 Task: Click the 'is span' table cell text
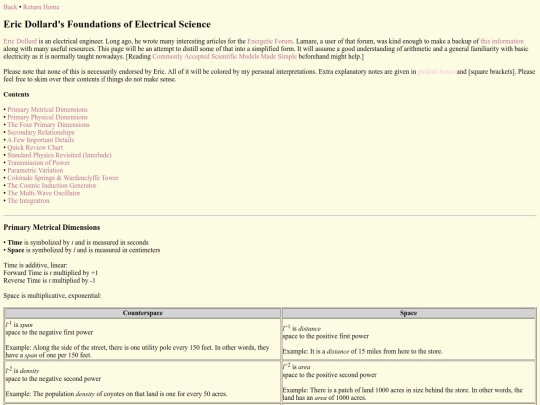point(19,324)
